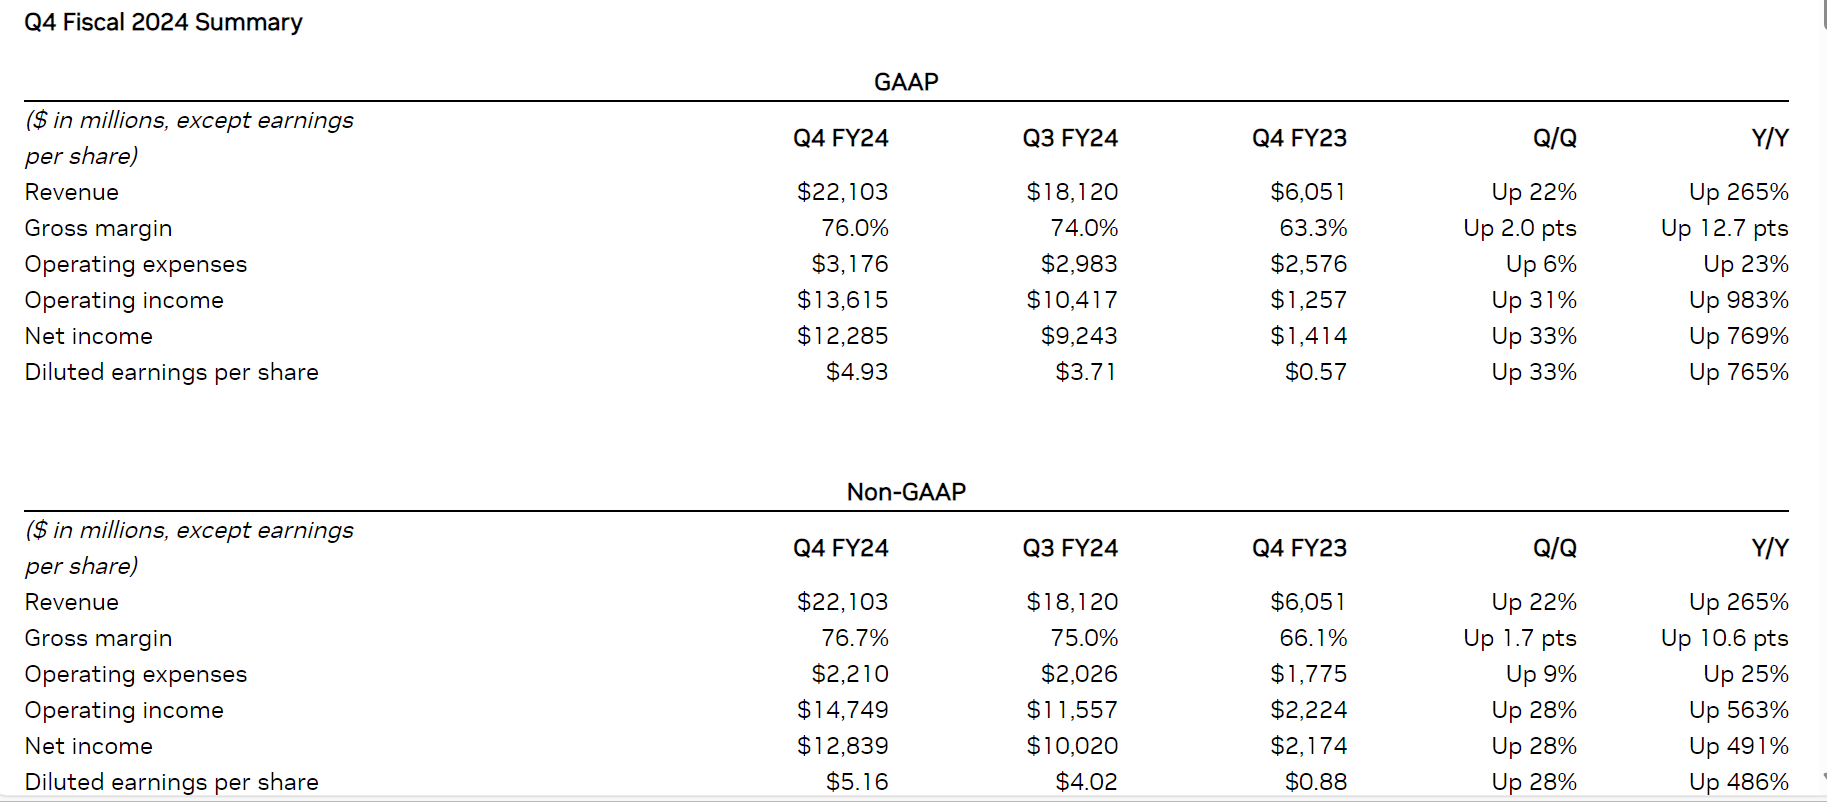Click GAAP Q4 FY23 operating expenses $2,576
The height and width of the screenshot is (802, 1827).
(x=1308, y=264)
